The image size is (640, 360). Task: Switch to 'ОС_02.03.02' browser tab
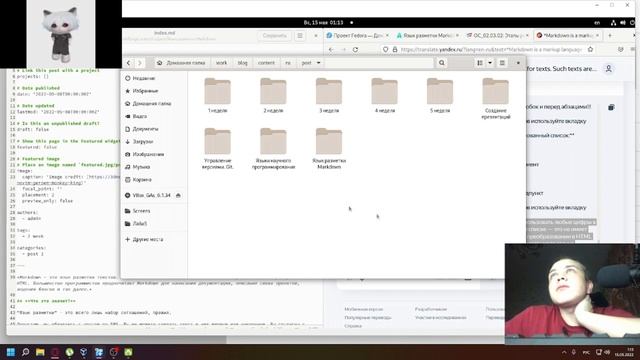pos(498,36)
